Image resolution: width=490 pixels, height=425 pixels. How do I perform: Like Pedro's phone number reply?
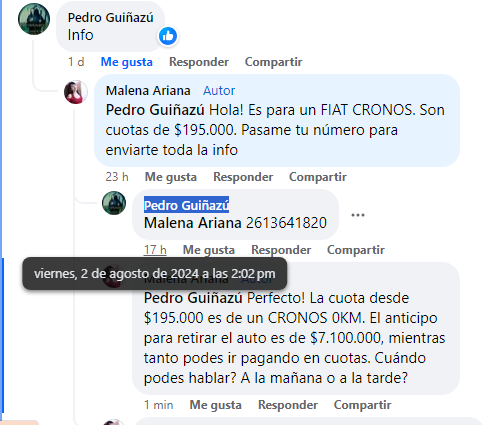(x=209, y=250)
